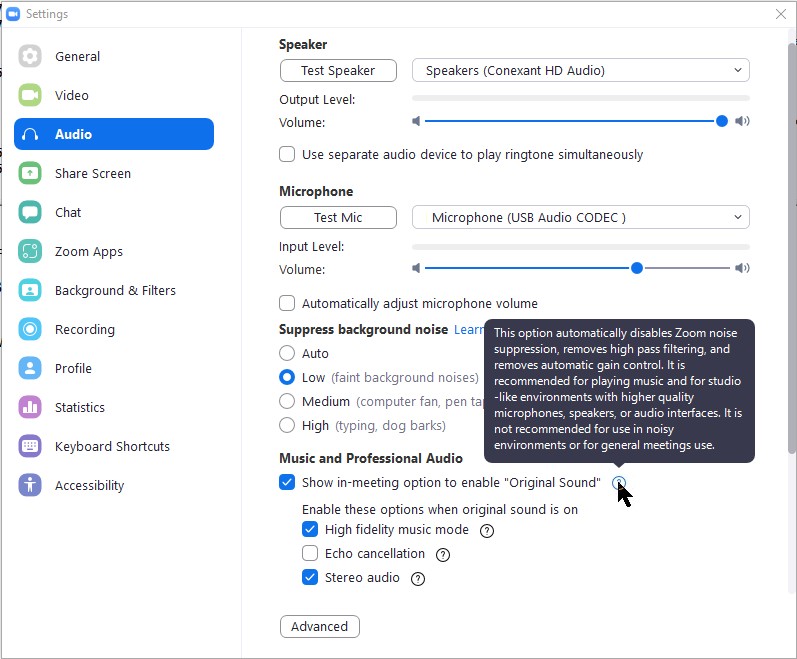Switch to Video settings
Viewport: 797px width, 659px height.
pyautogui.click(x=114, y=95)
